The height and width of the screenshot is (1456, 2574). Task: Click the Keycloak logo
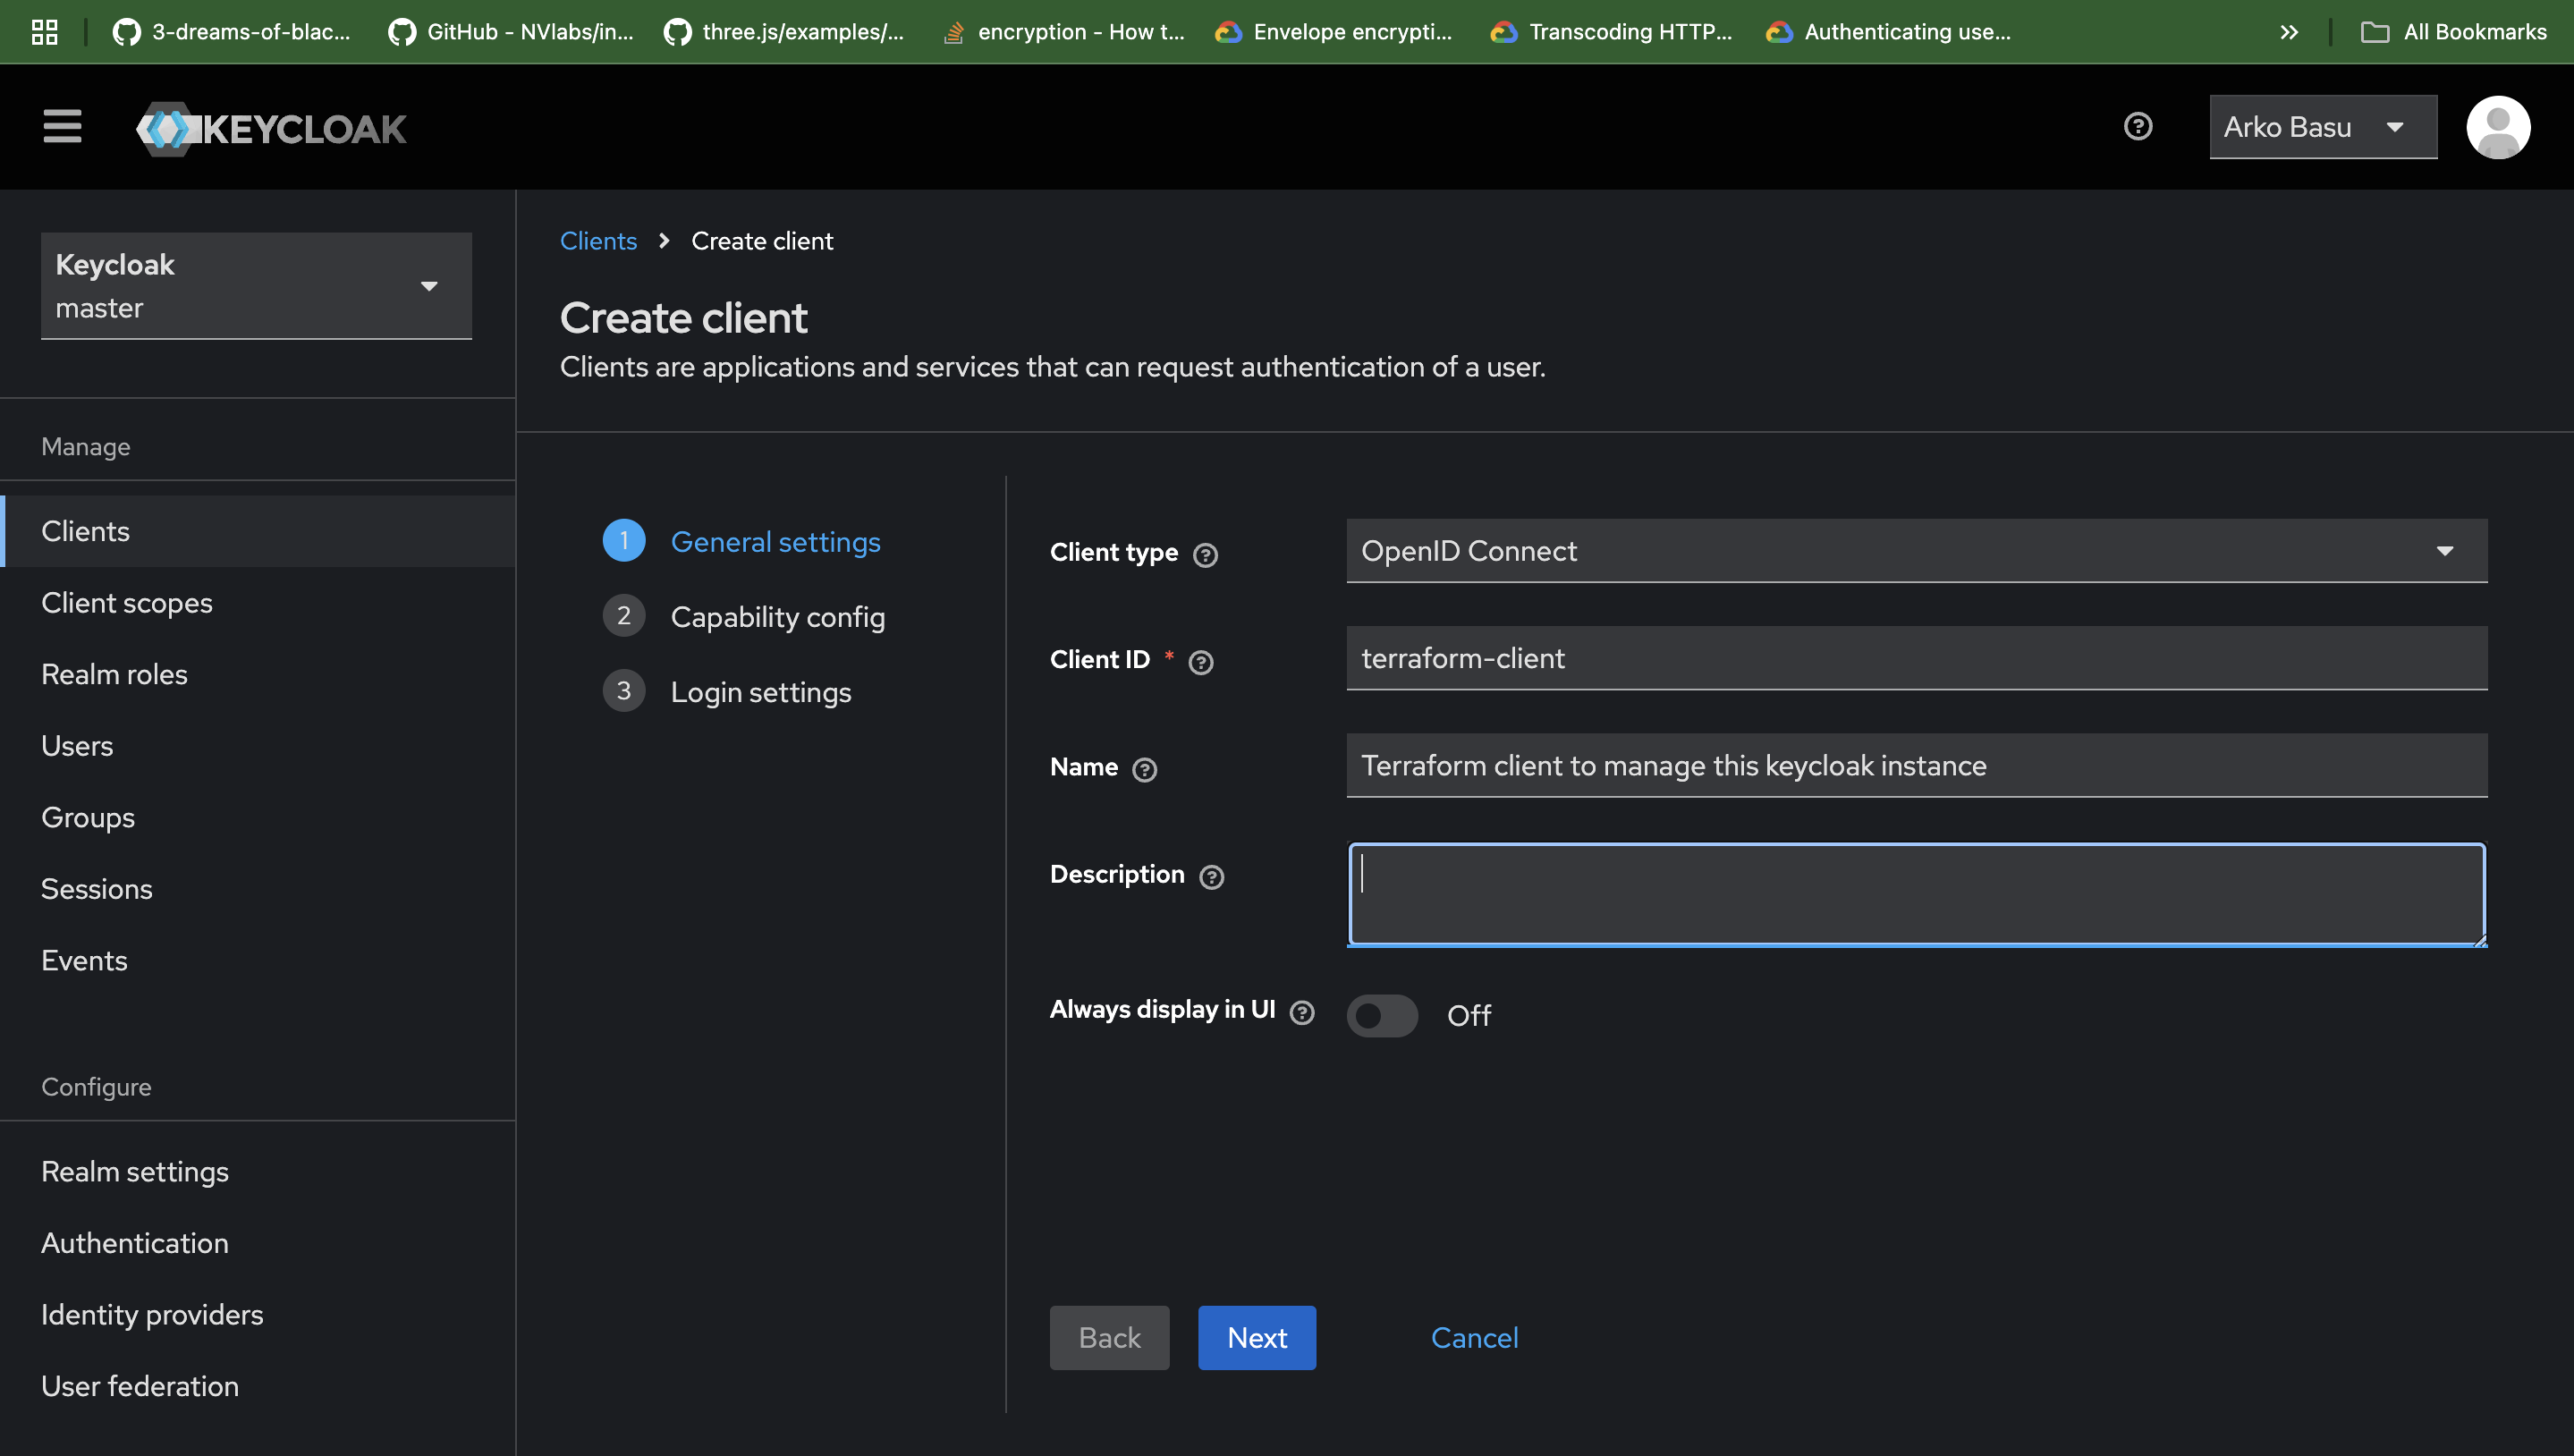(x=271, y=127)
